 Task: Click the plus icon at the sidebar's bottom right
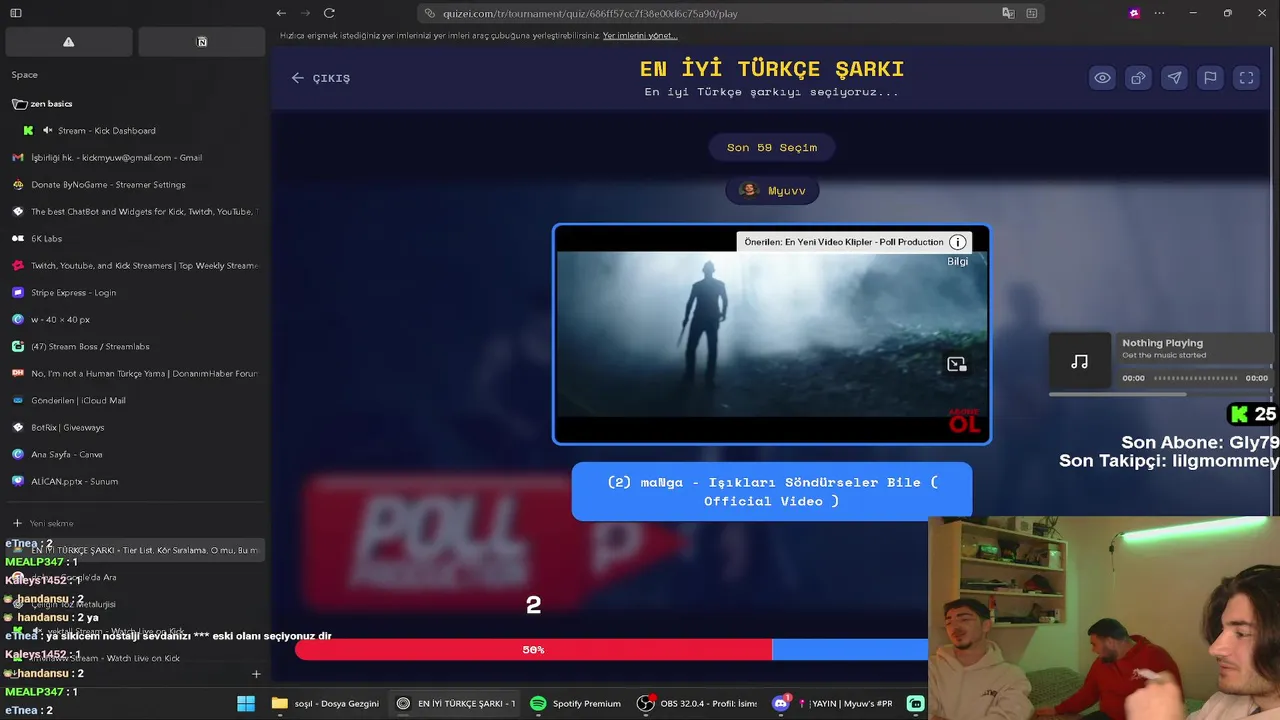click(256, 674)
